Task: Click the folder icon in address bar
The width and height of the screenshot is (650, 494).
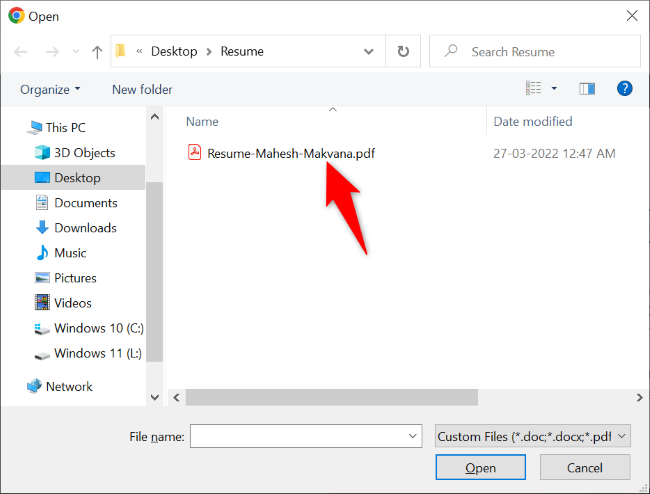Action: point(121,51)
